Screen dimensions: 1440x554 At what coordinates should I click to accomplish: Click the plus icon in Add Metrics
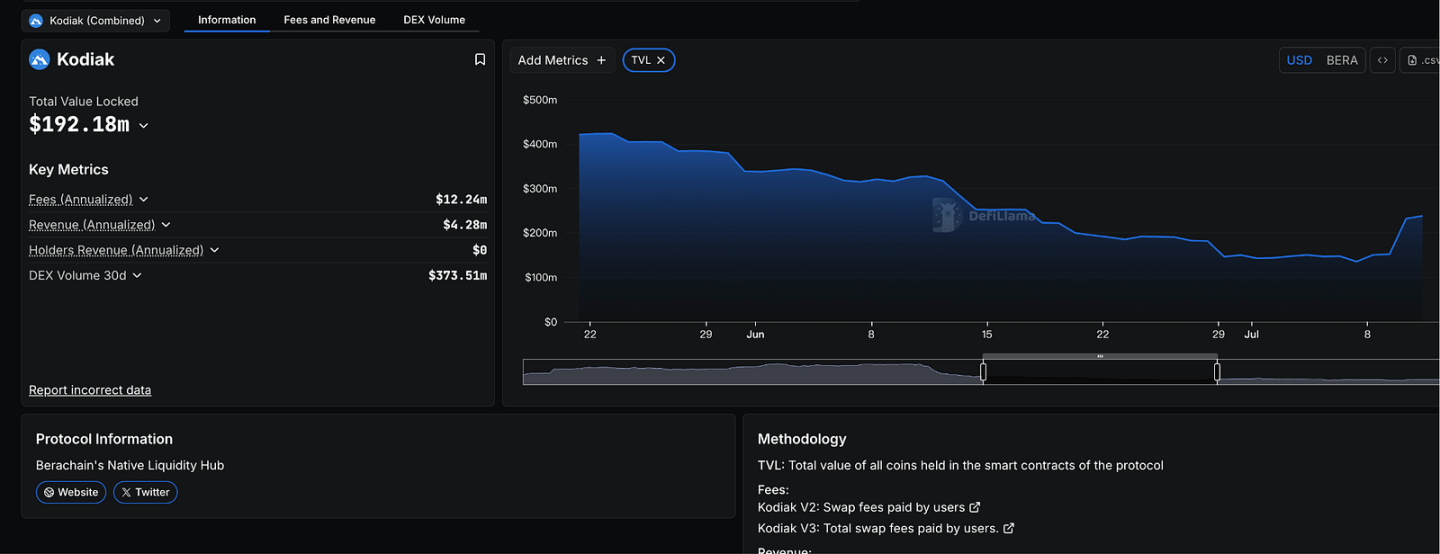[x=601, y=60]
